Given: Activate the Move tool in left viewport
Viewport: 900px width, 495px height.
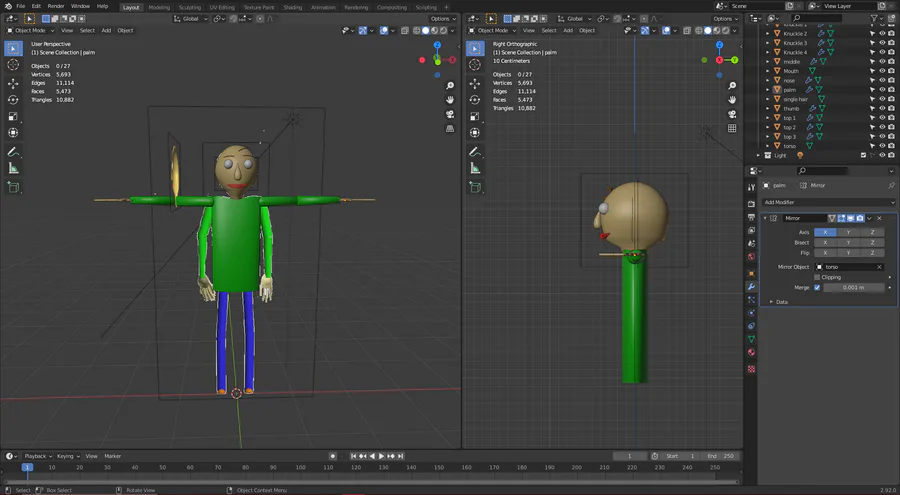Looking at the screenshot, I should (x=13, y=83).
